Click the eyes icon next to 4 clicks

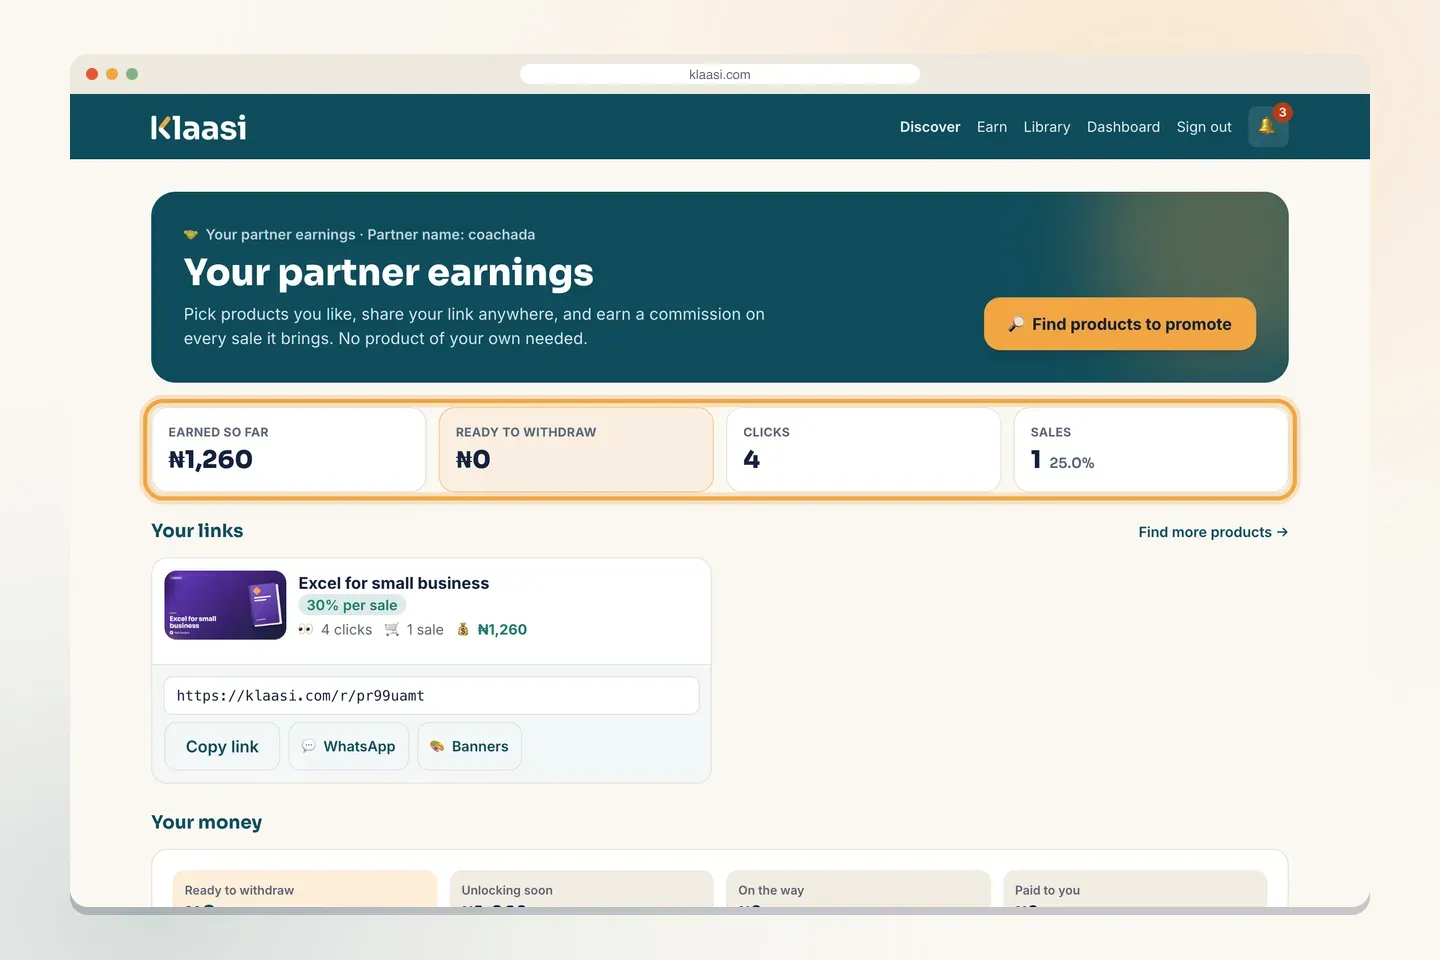click(306, 629)
